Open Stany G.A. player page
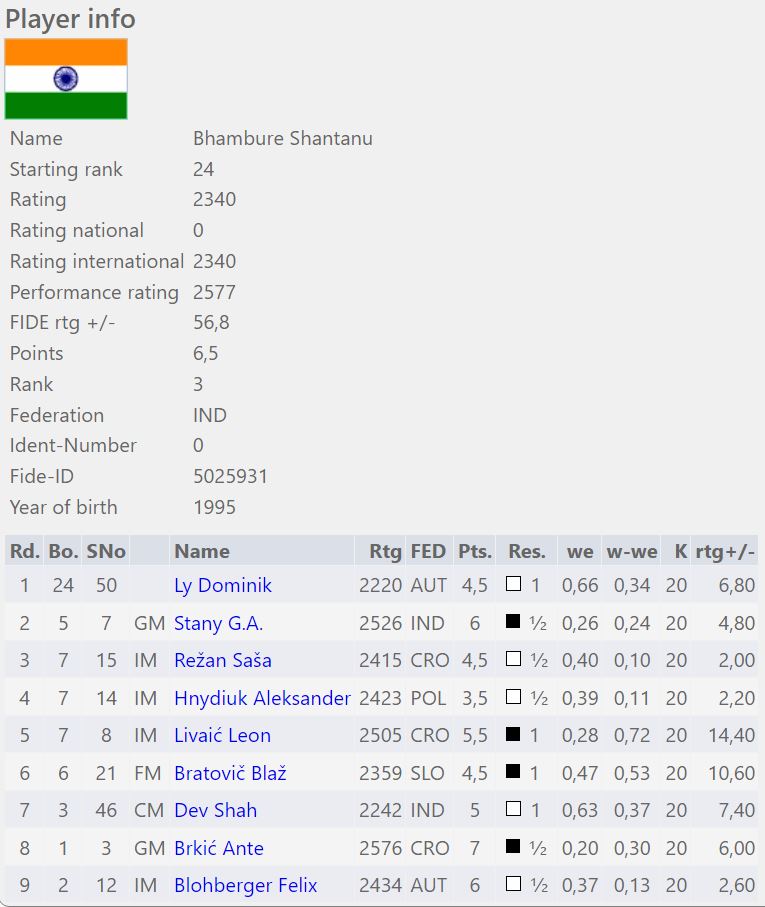Screen dimensions: 765x907 point(218,623)
